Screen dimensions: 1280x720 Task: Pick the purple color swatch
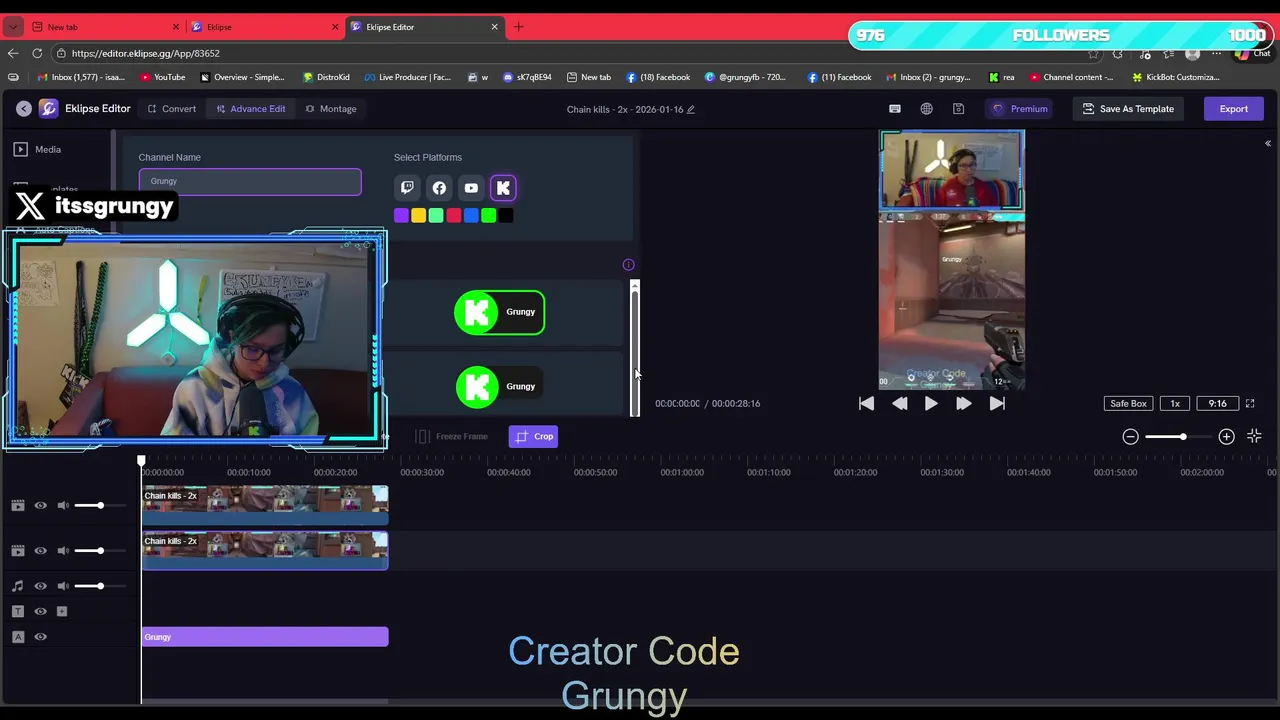(401, 215)
